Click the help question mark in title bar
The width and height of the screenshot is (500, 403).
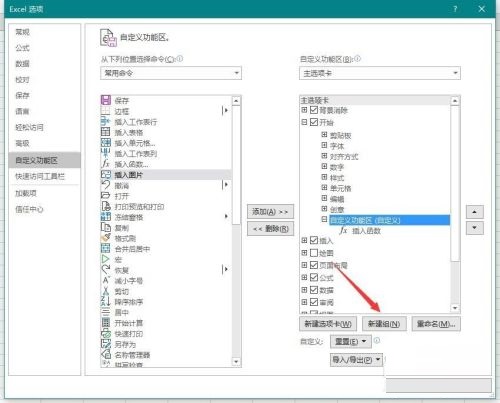(455, 9)
